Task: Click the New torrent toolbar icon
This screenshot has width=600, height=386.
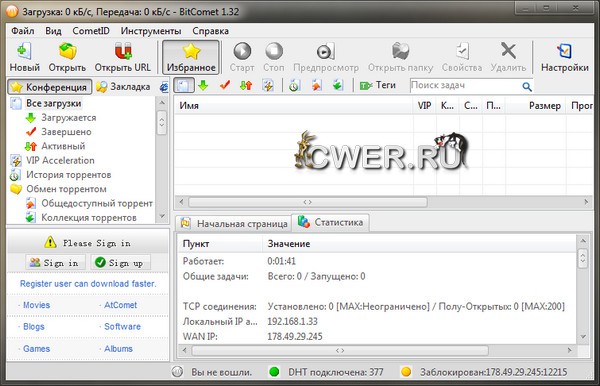Action: tap(24, 51)
